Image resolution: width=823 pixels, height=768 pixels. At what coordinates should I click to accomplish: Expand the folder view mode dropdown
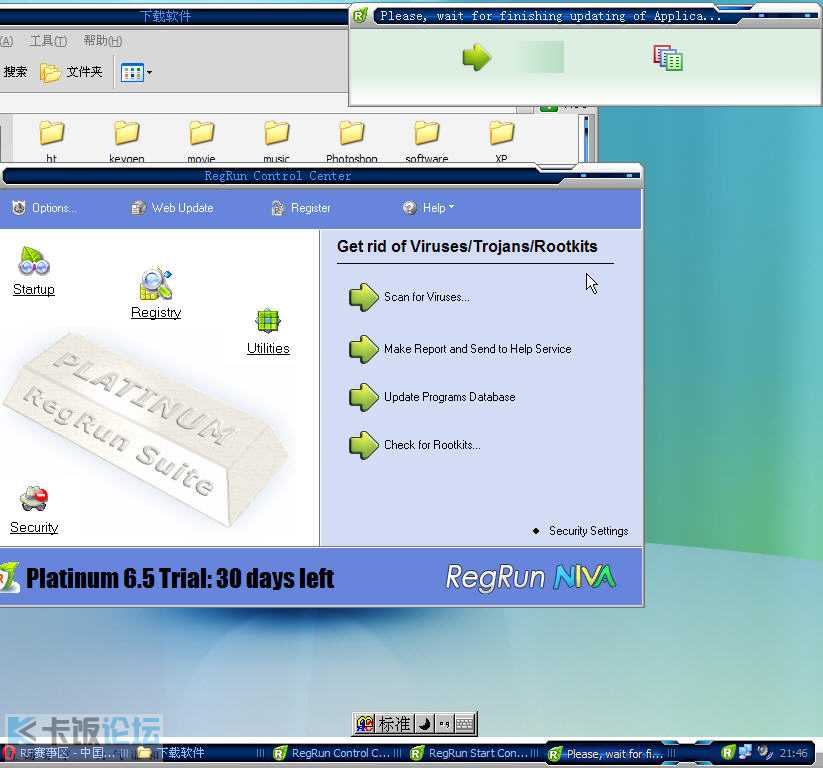149,72
